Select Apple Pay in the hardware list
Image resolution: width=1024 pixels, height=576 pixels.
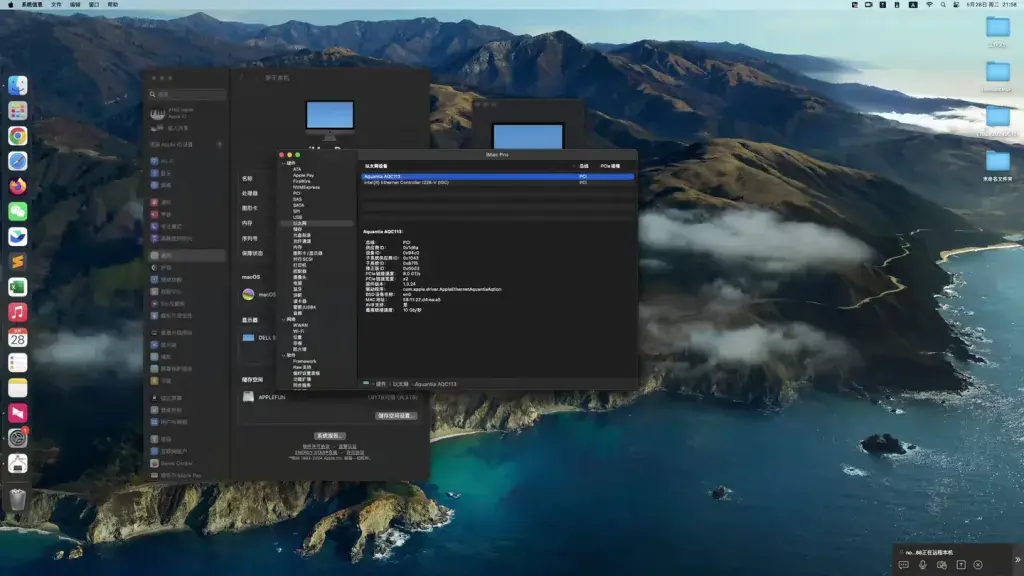[x=303, y=176]
